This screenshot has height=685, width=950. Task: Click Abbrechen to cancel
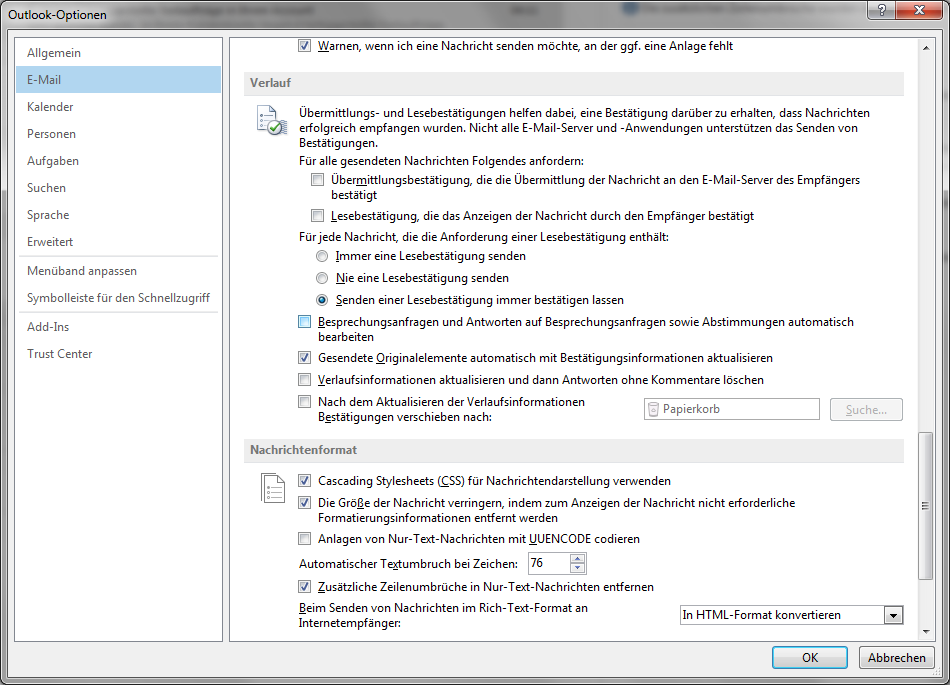896,658
